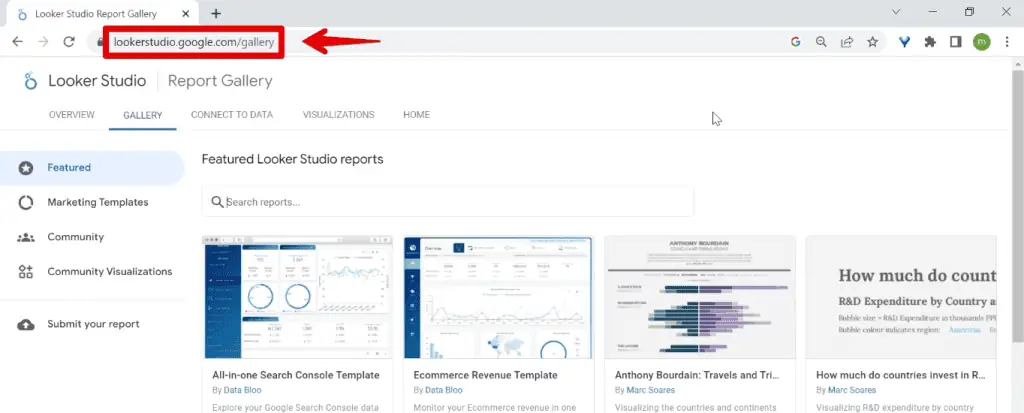Switch to the Connect to Data tab

pyautogui.click(x=232, y=115)
